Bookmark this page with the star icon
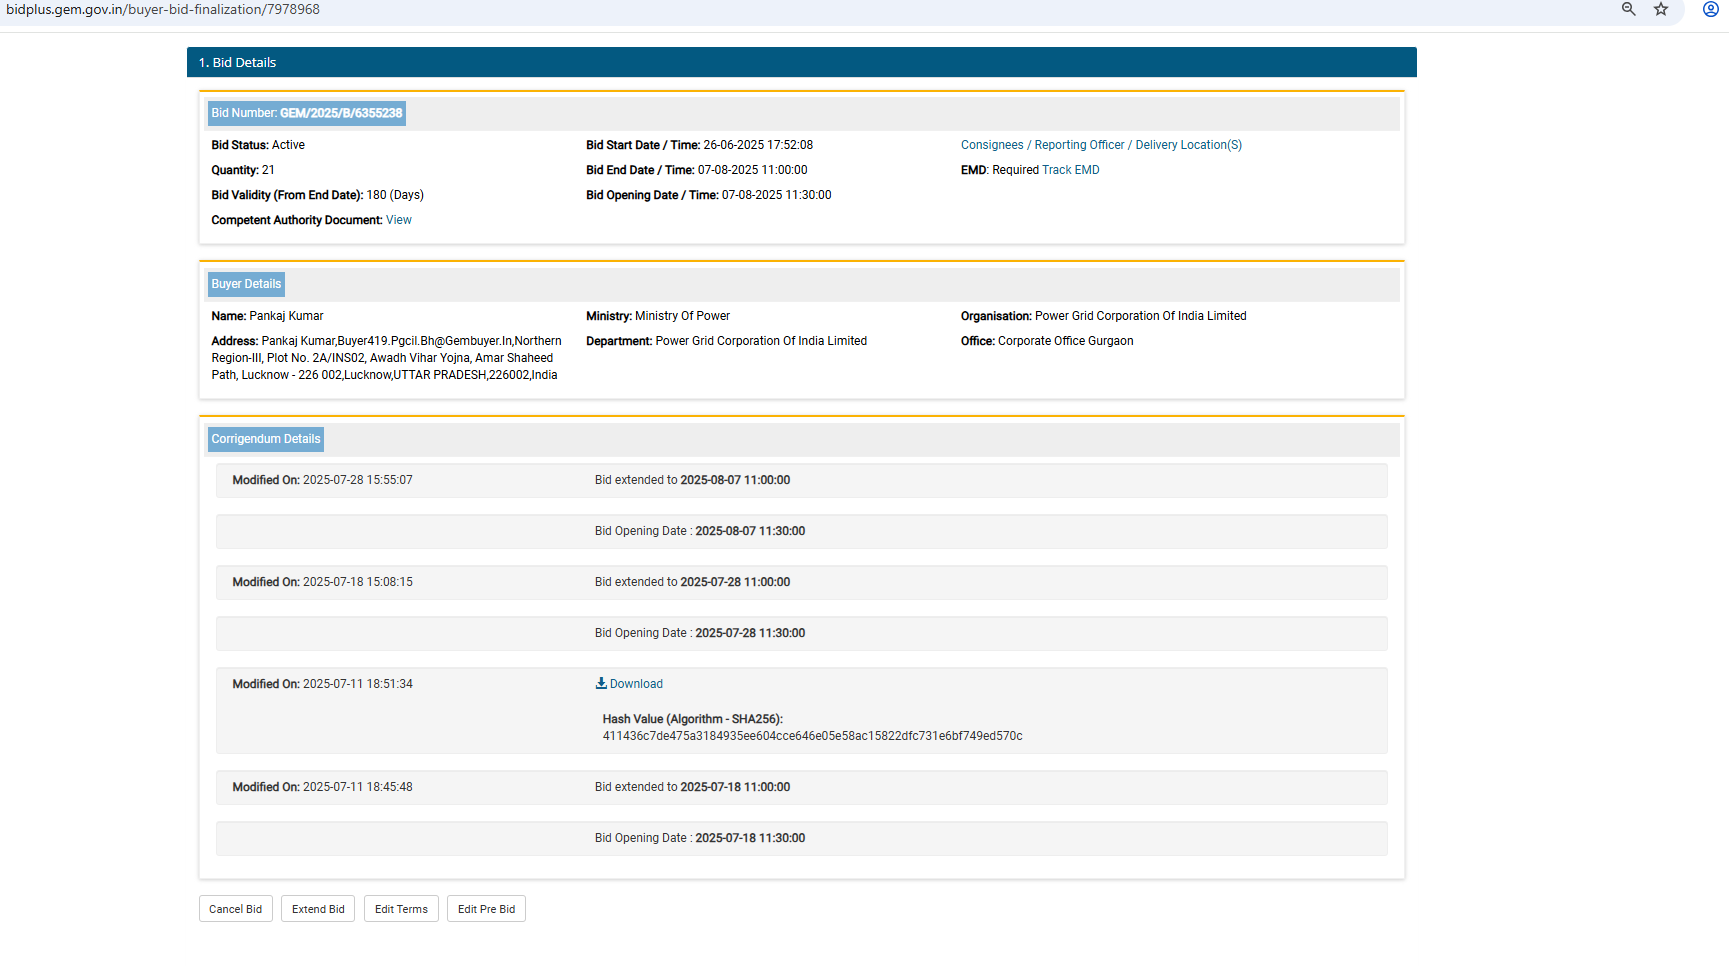The height and width of the screenshot is (966, 1729). point(1661,9)
